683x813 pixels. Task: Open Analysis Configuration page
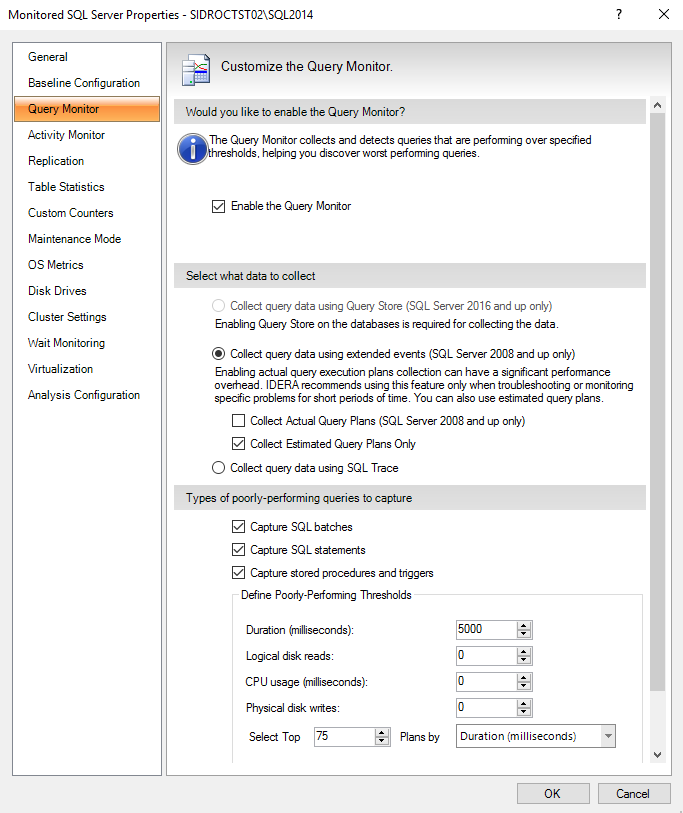[87, 395]
